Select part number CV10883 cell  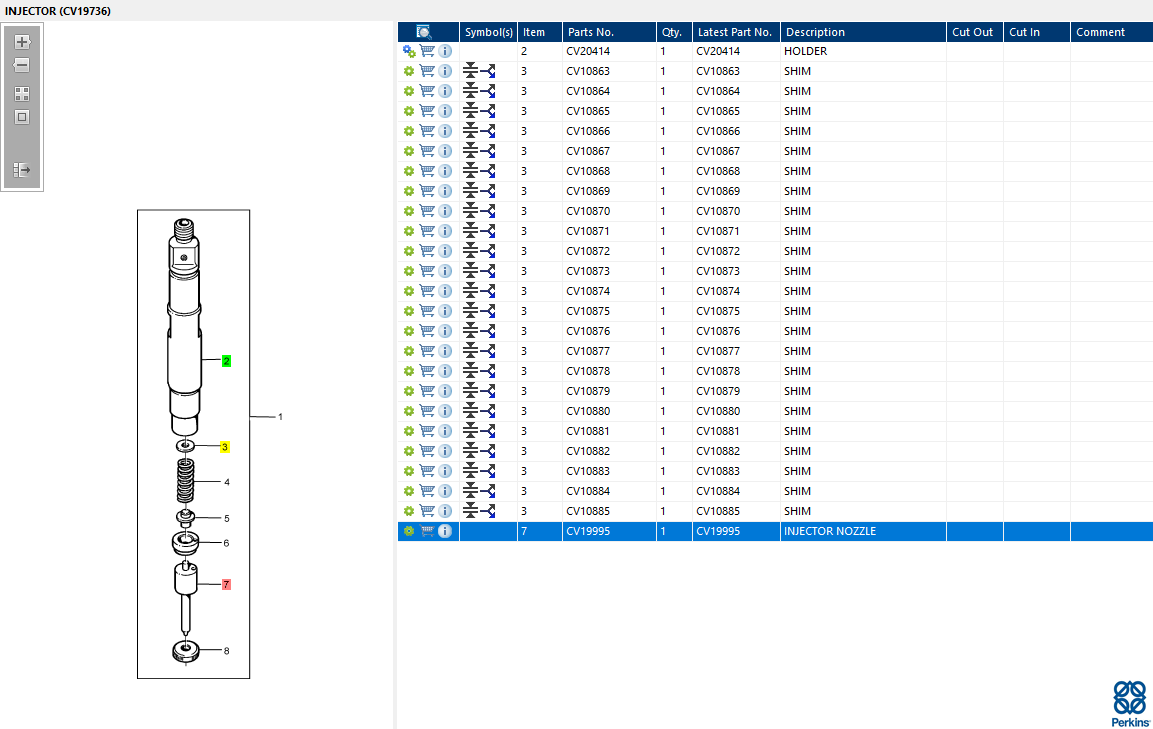pyautogui.click(x=609, y=471)
